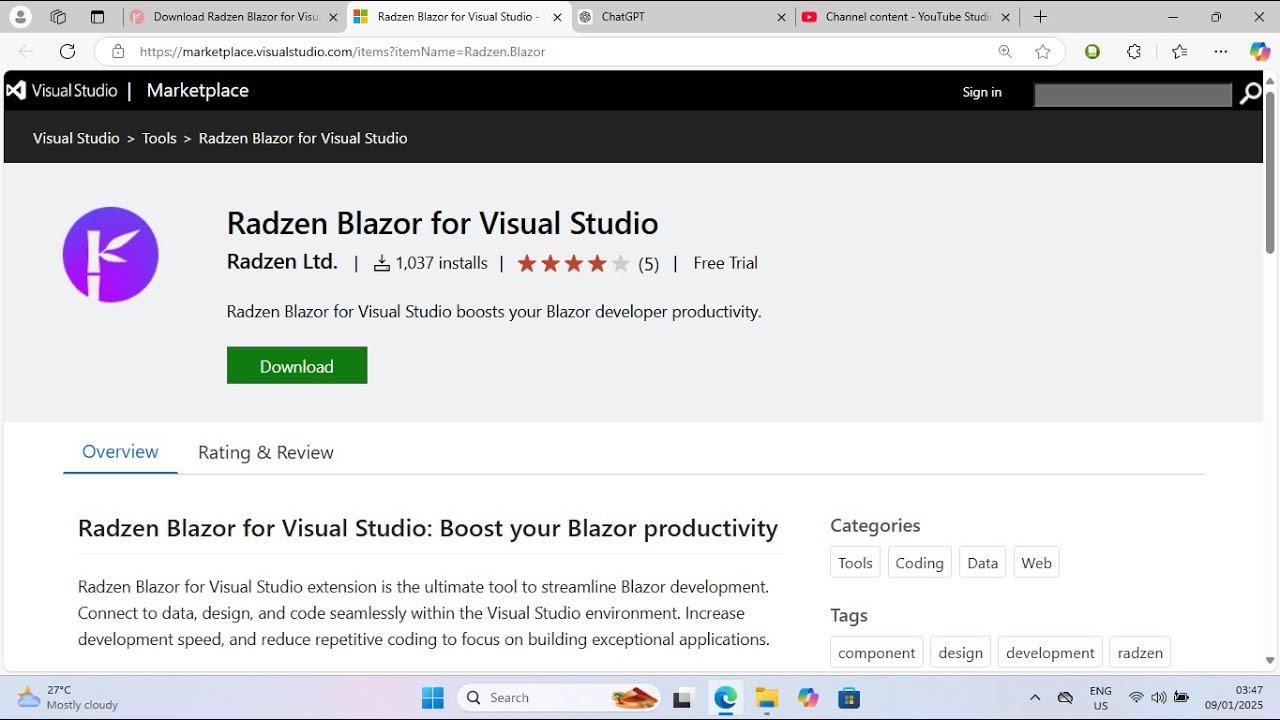
Task: Close the YouTube Studio browser tab
Action: pyautogui.click(x=1005, y=17)
